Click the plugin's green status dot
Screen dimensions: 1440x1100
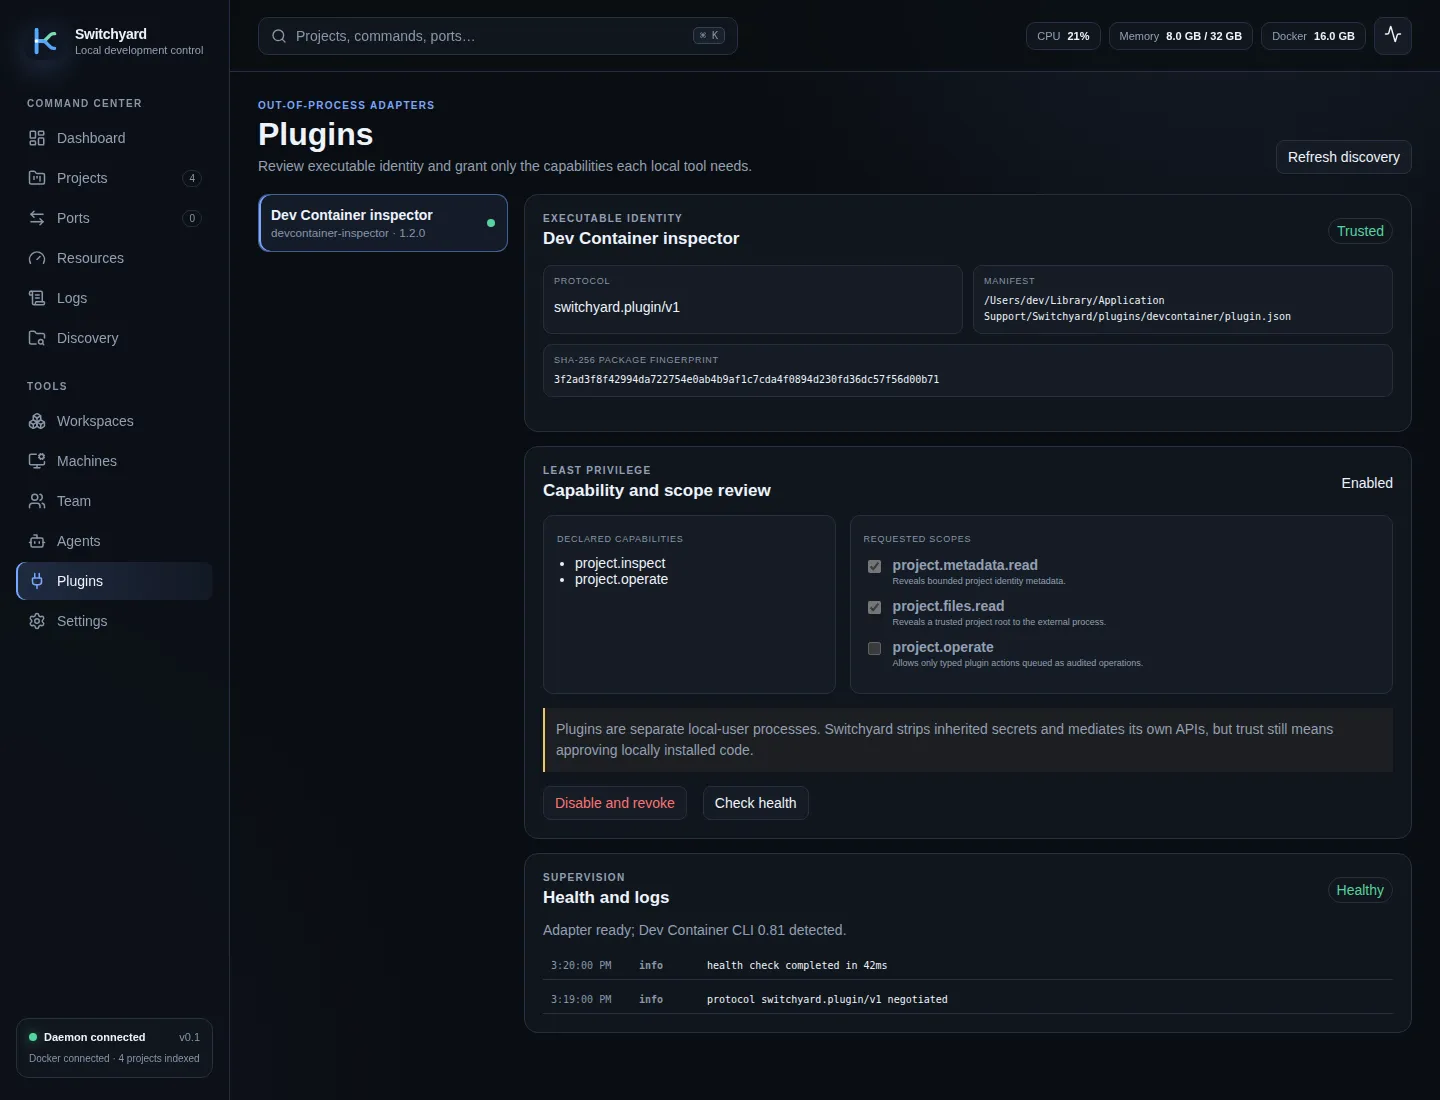pyautogui.click(x=491, y=223)
